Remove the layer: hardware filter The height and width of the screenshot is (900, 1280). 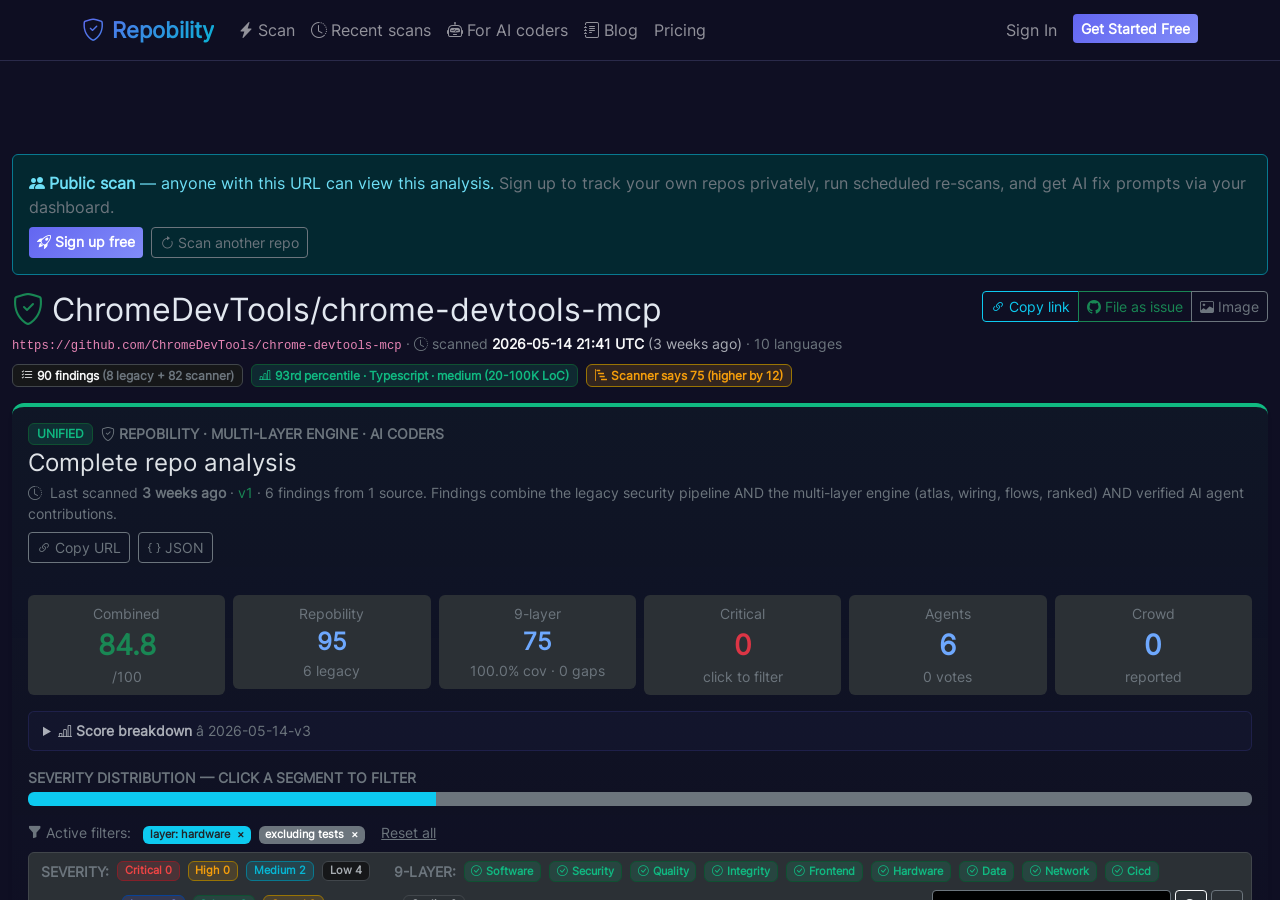tap(240, 835)
